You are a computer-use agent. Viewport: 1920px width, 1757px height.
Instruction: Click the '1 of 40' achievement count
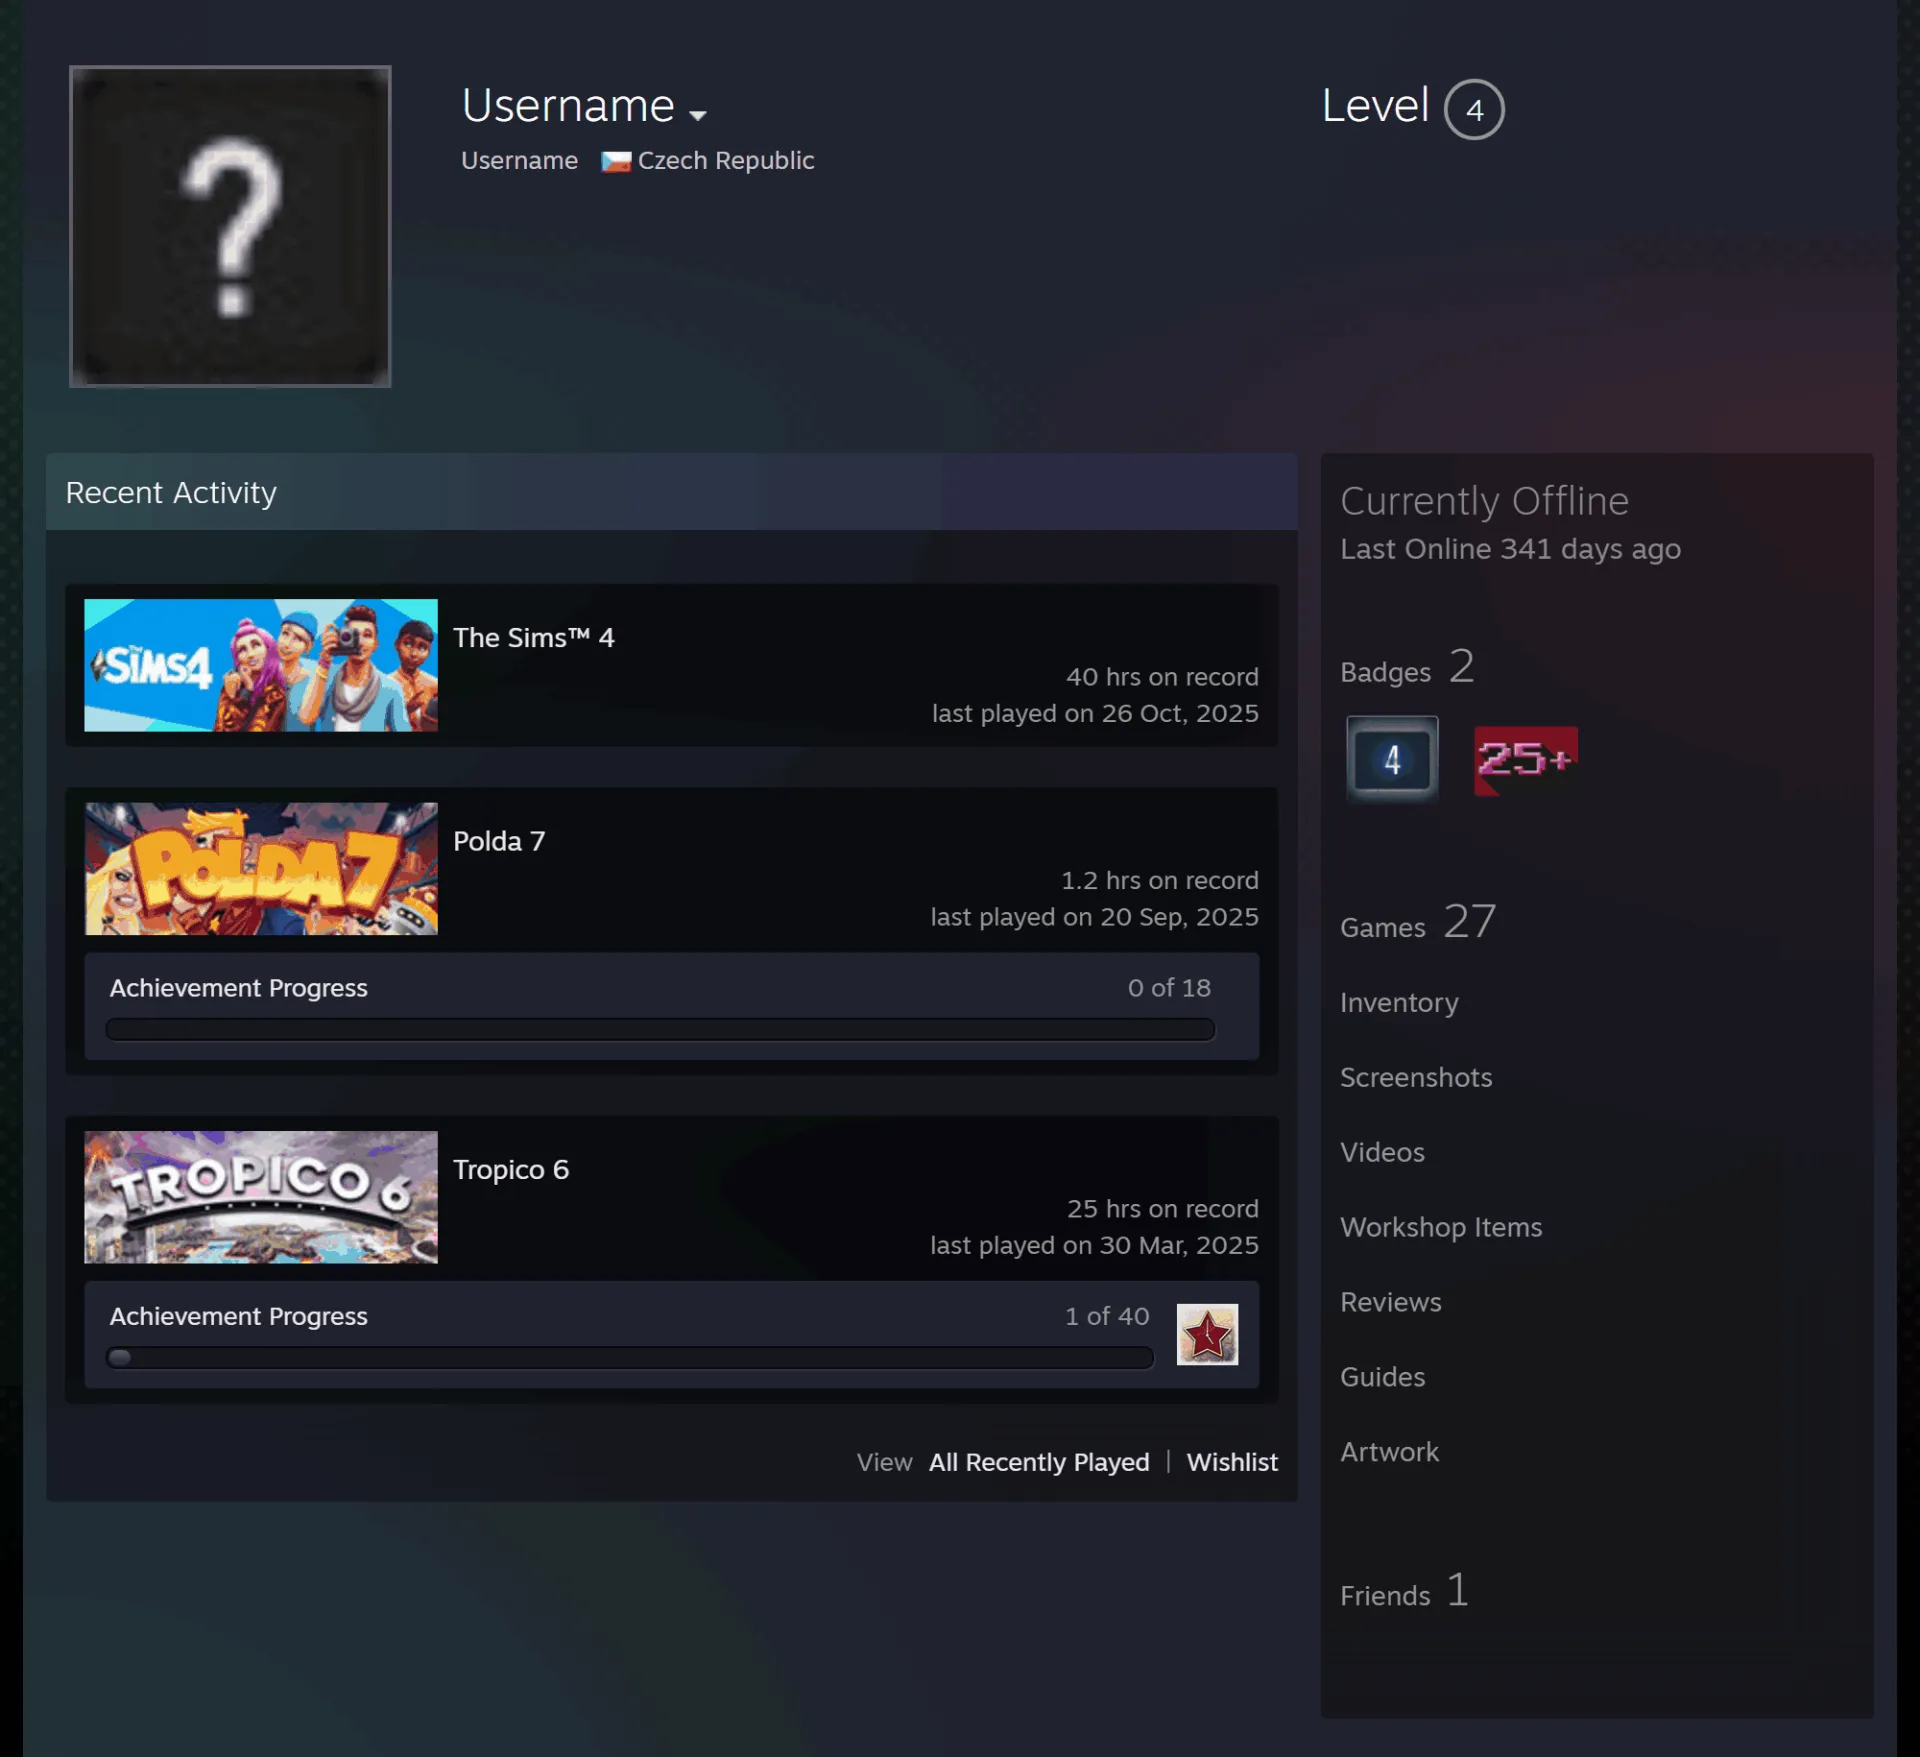[x=1107, y=1316]
